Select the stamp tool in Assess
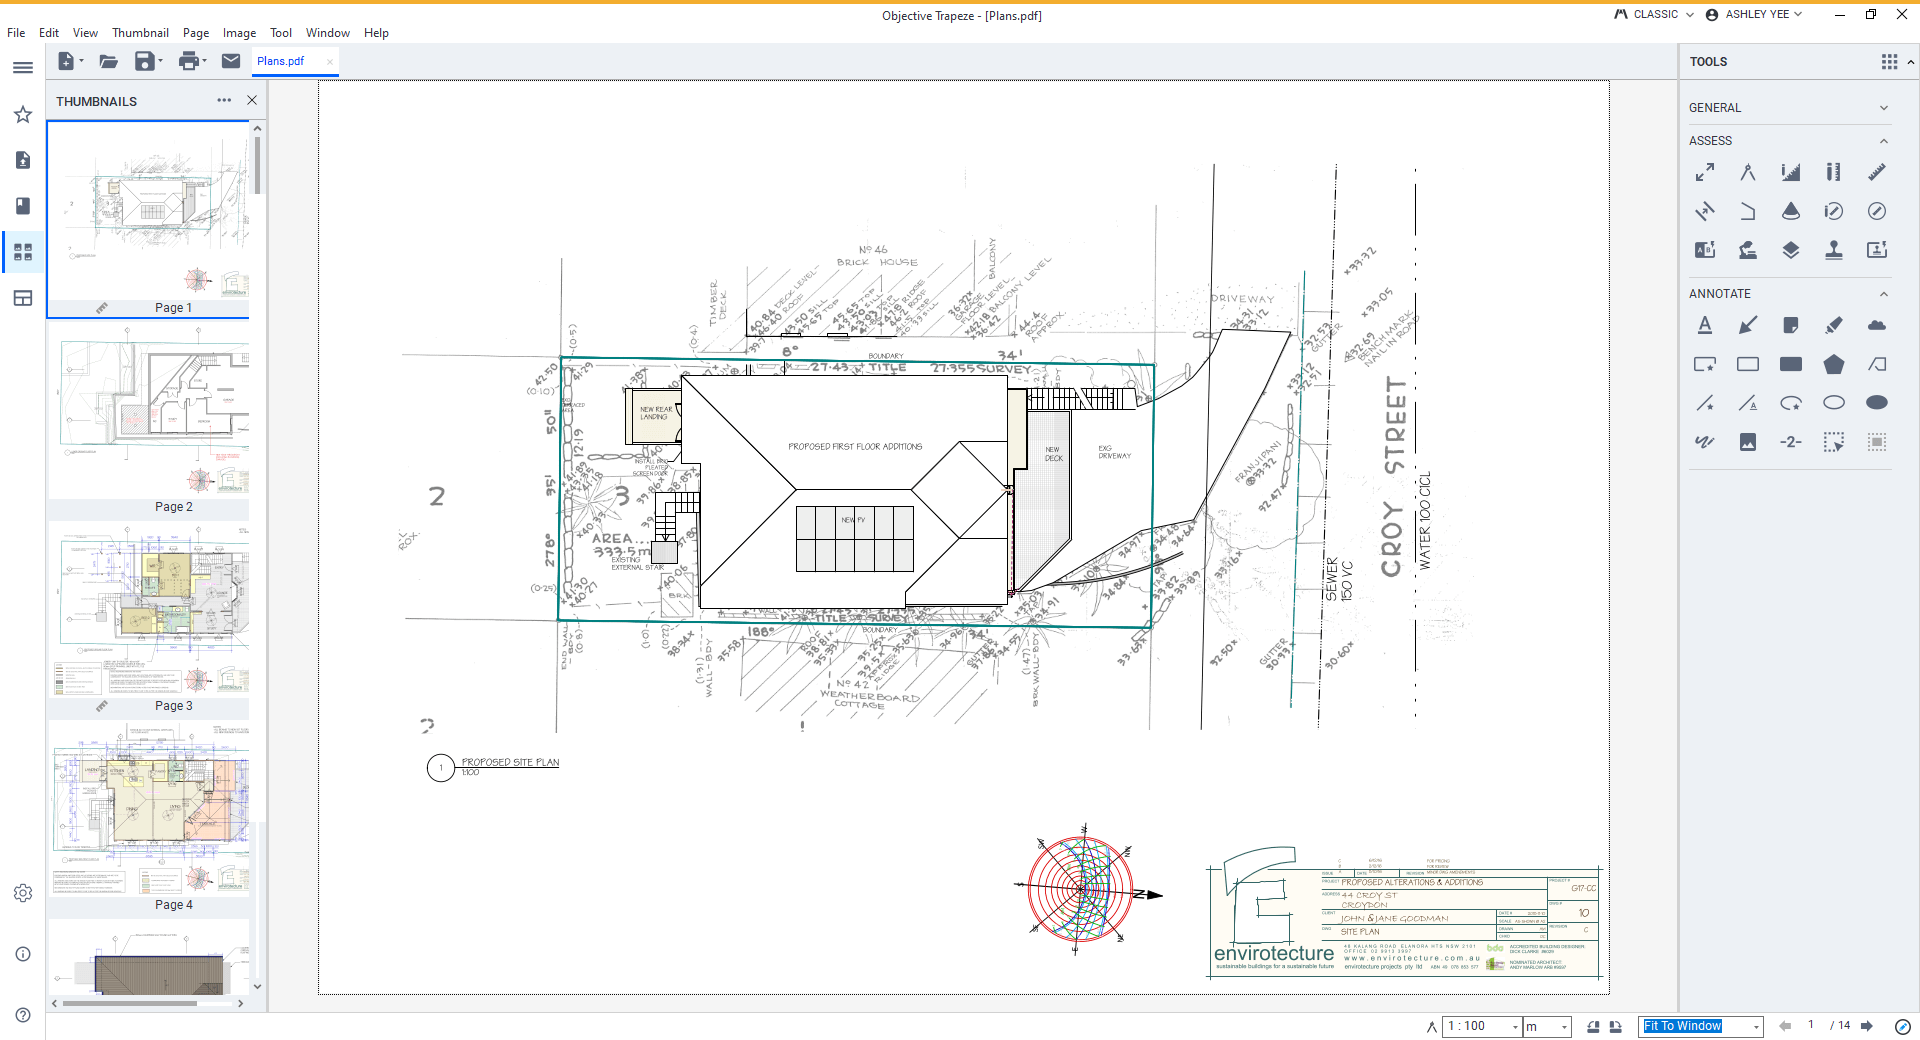The image size is (1920, 1040). pyautogui.click(x=1833, y=250)
